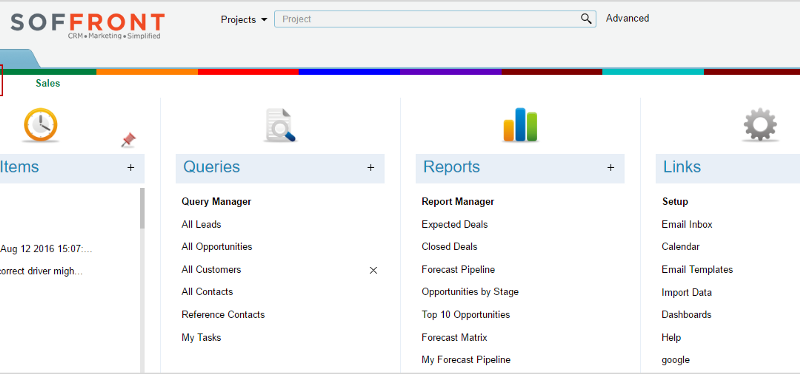This screenshot has width=800, height=374.
Task: Click the magnifier search icon
Action: 586,19
